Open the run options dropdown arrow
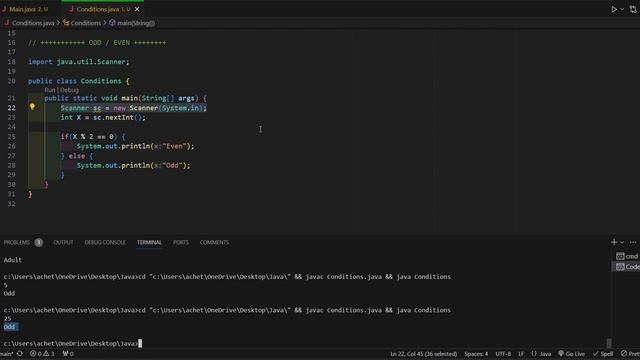The width and height of the screenshot is (640, 360). point(622,9)
